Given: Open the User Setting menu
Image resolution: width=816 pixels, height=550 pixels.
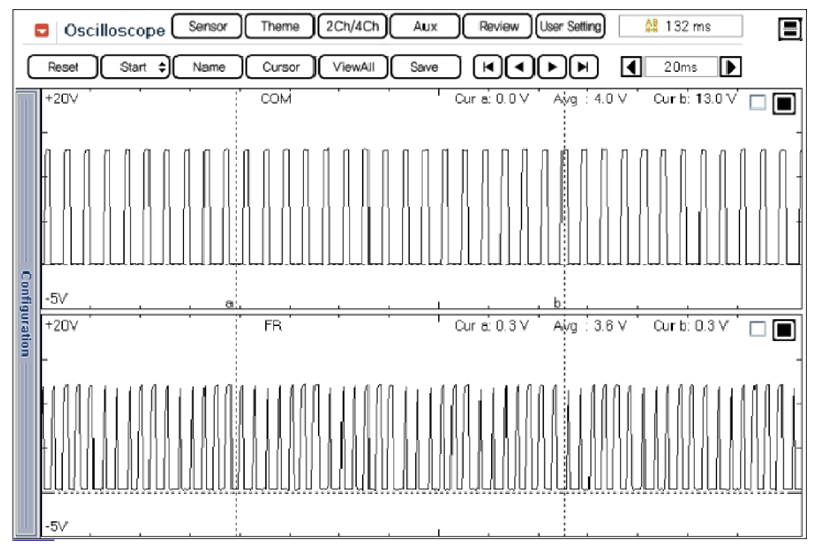Looking at the screenshot, I should tap(570, 27).
